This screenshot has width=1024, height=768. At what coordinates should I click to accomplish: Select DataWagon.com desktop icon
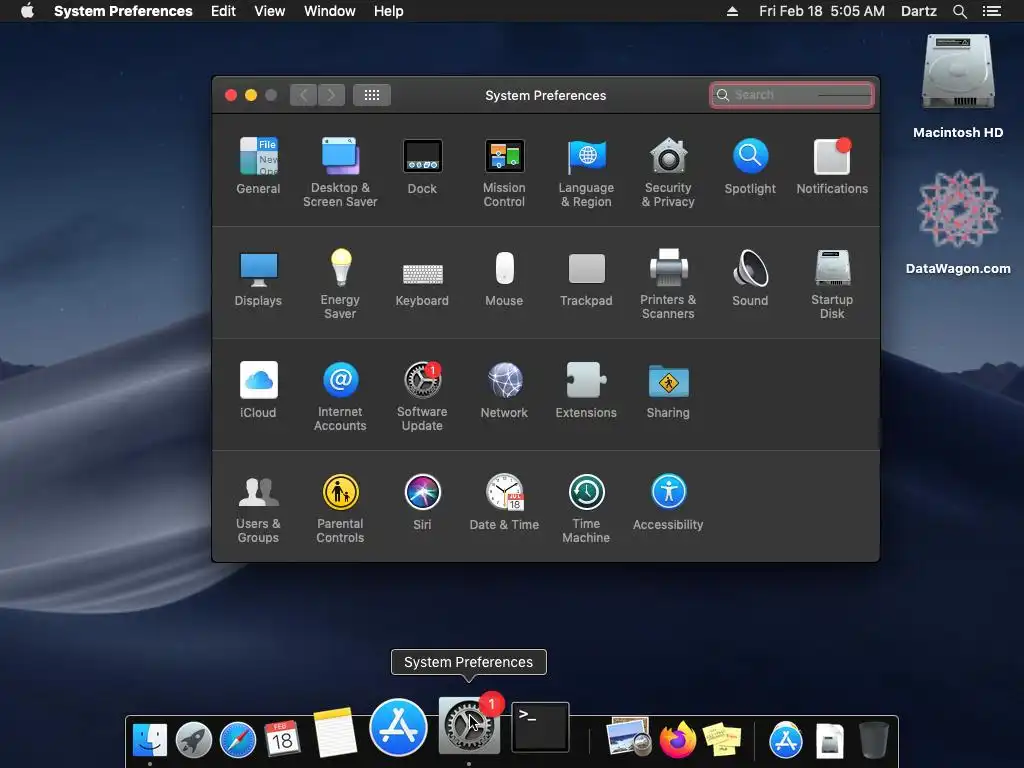pos(957,222)
